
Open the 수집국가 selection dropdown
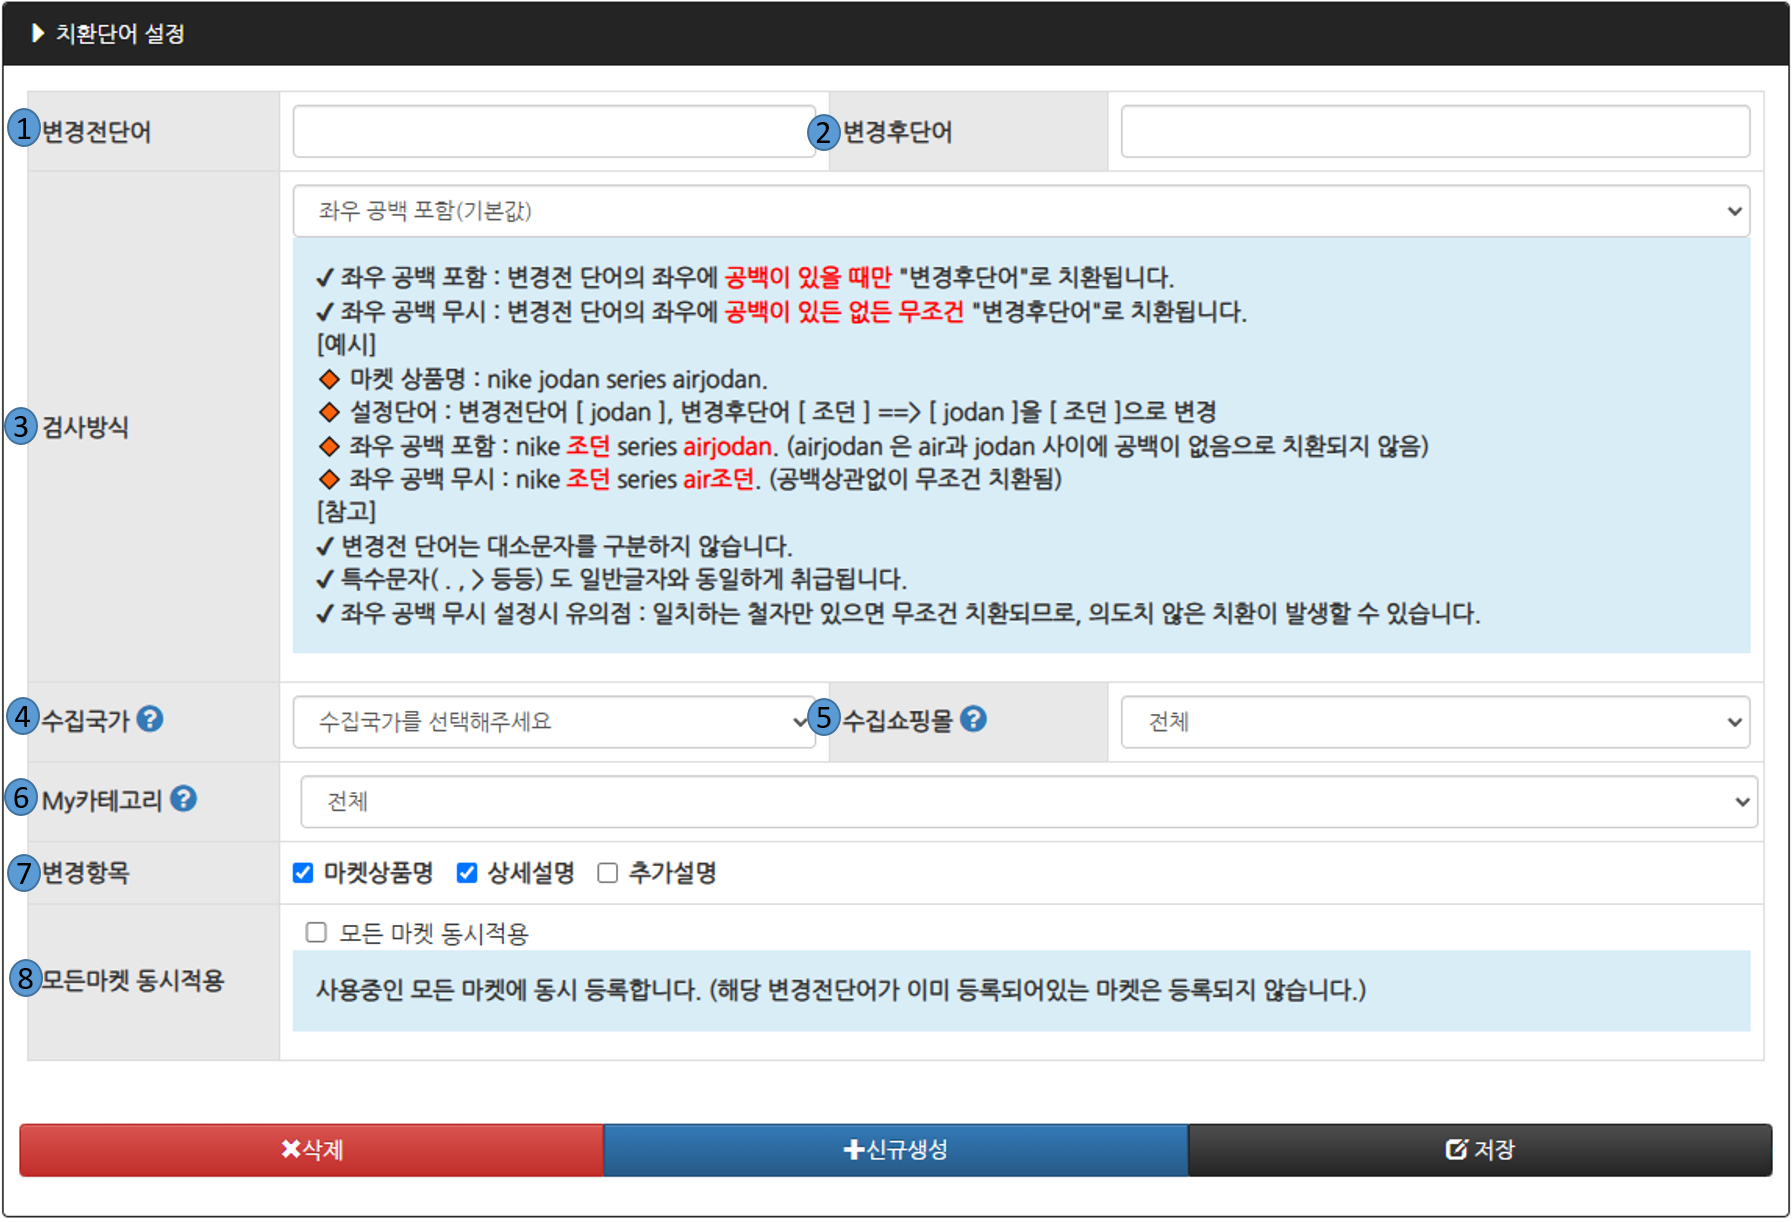click(553, 722)
